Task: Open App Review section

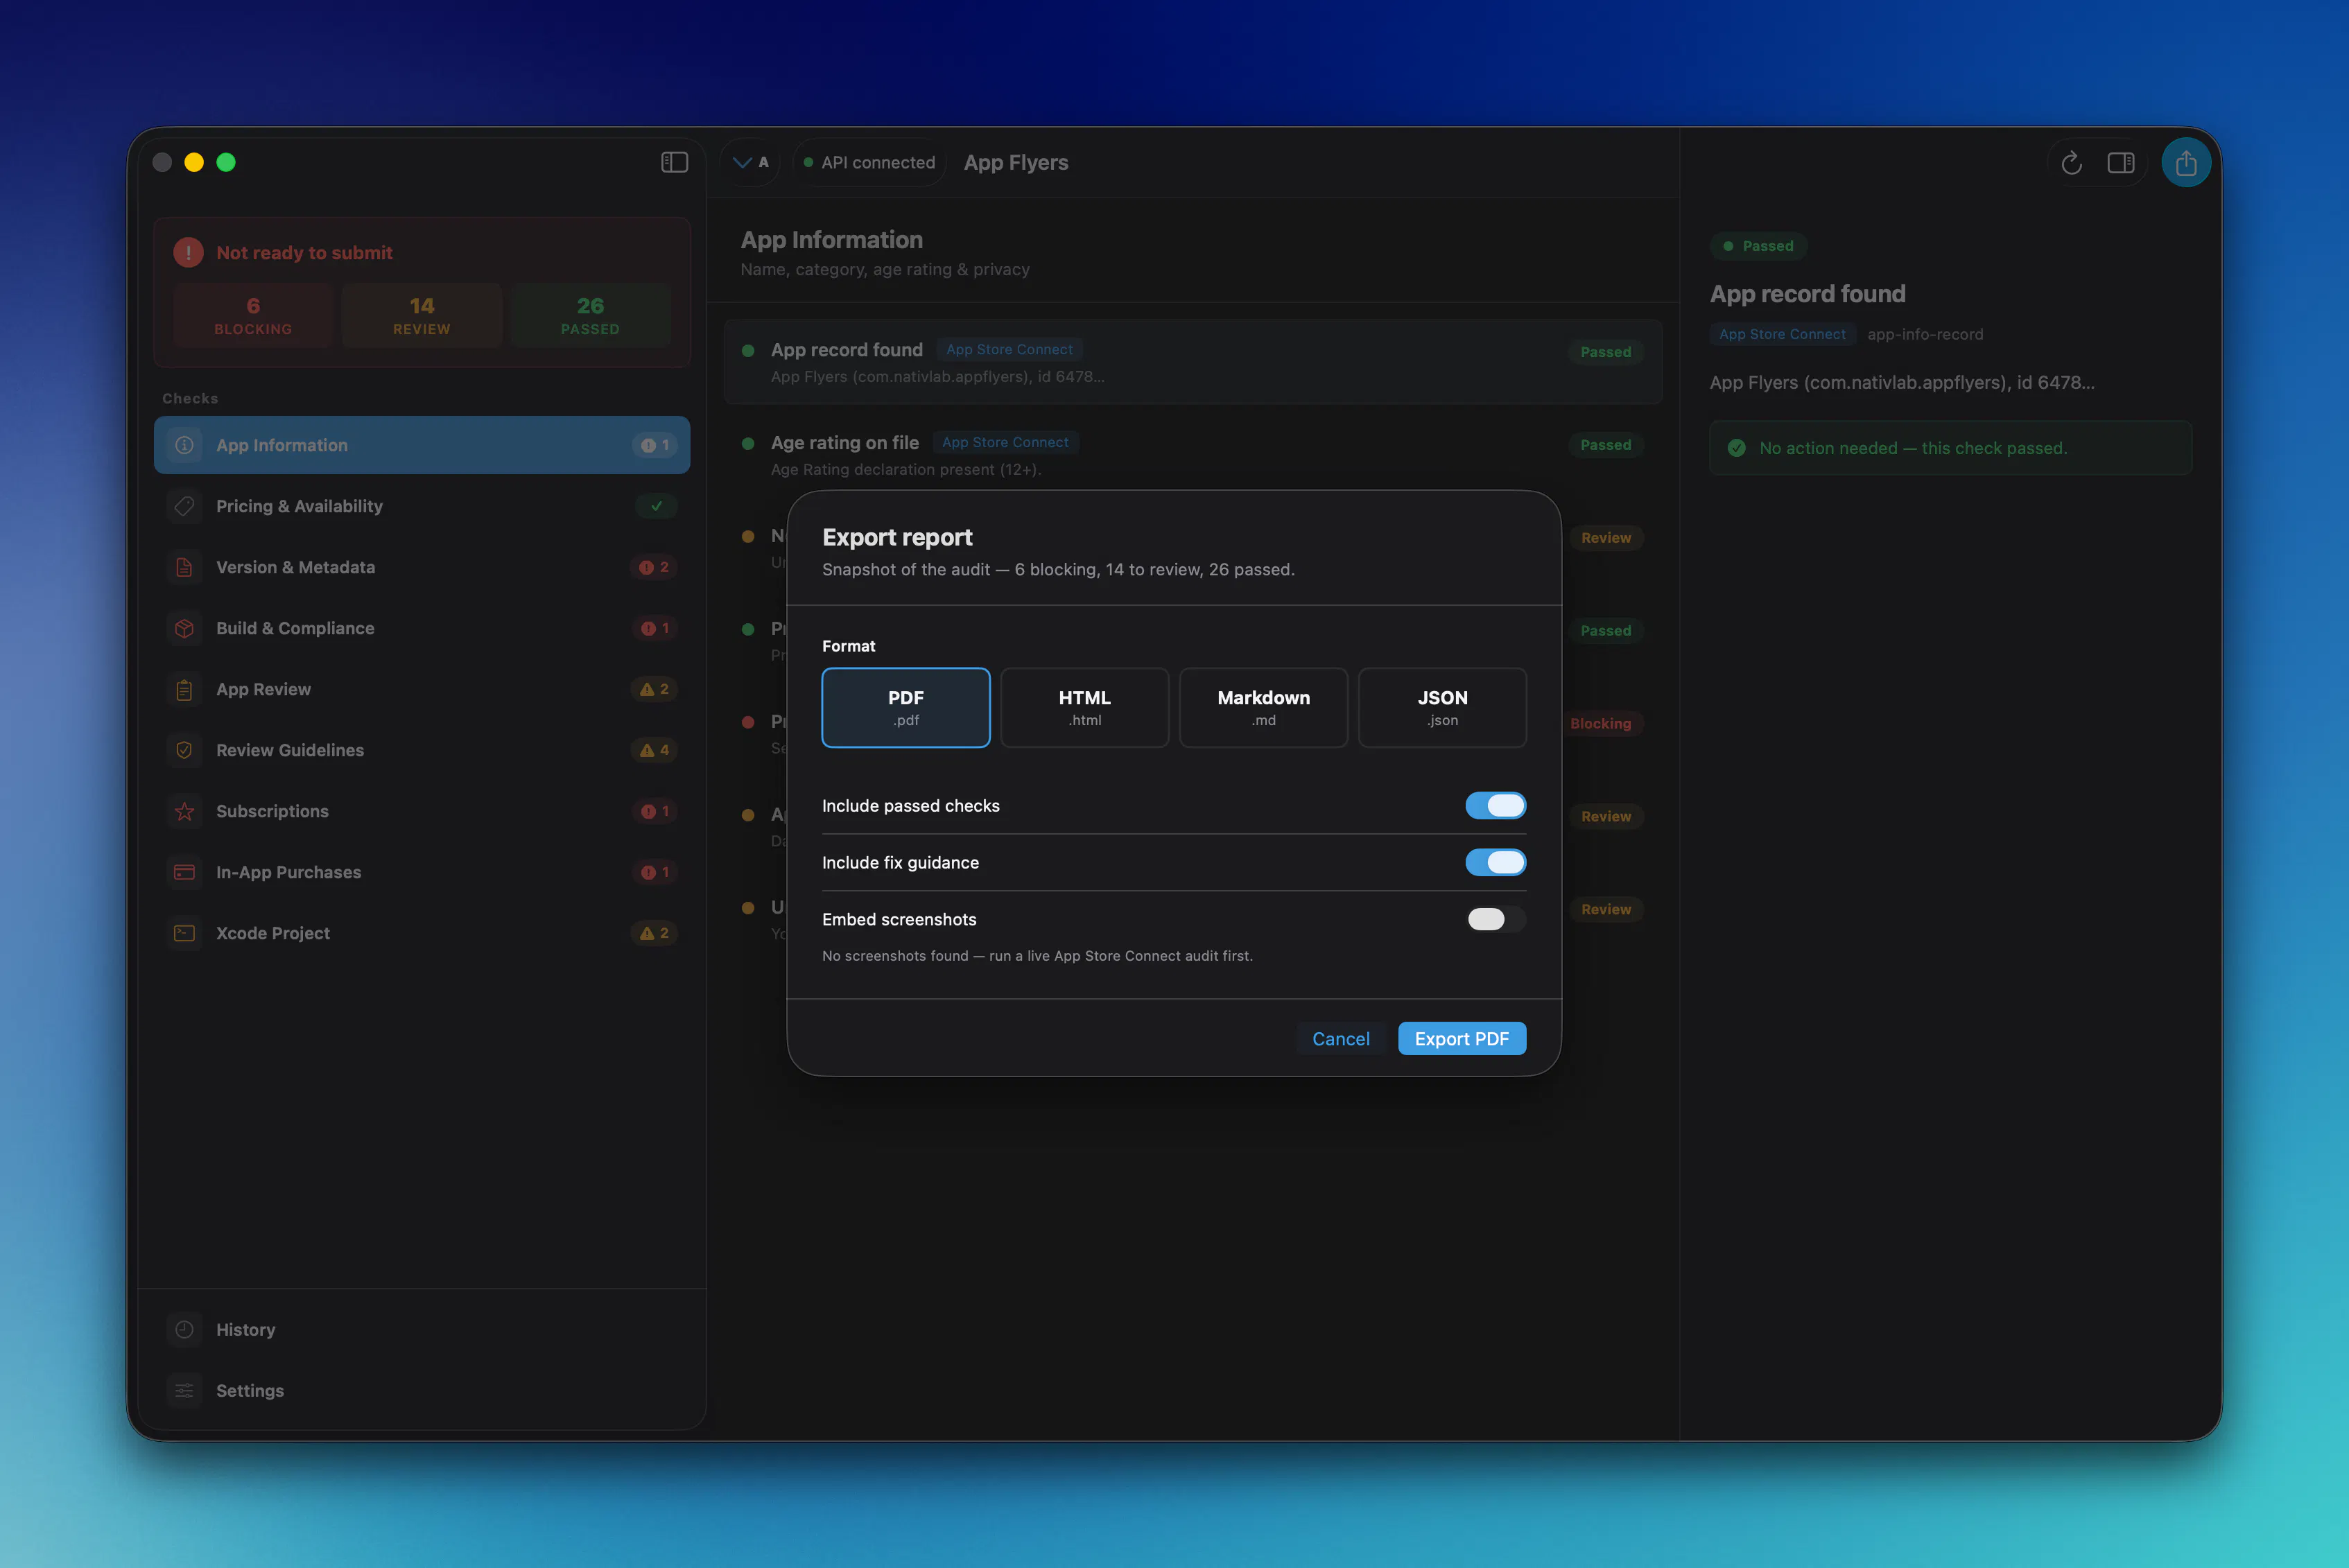Action: (422, 689)
